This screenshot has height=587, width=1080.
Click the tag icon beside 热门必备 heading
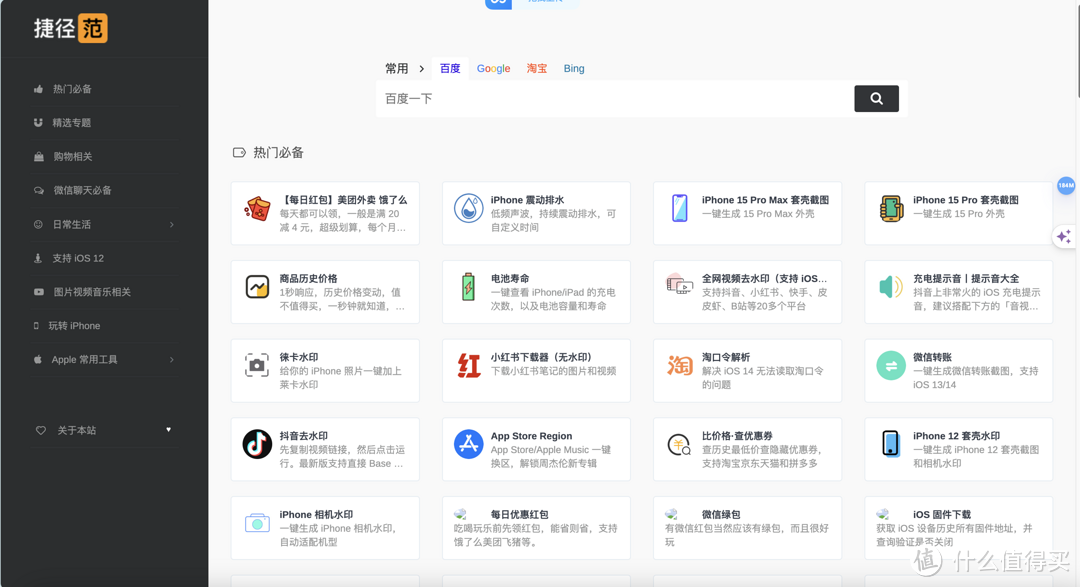coord(239,152)
